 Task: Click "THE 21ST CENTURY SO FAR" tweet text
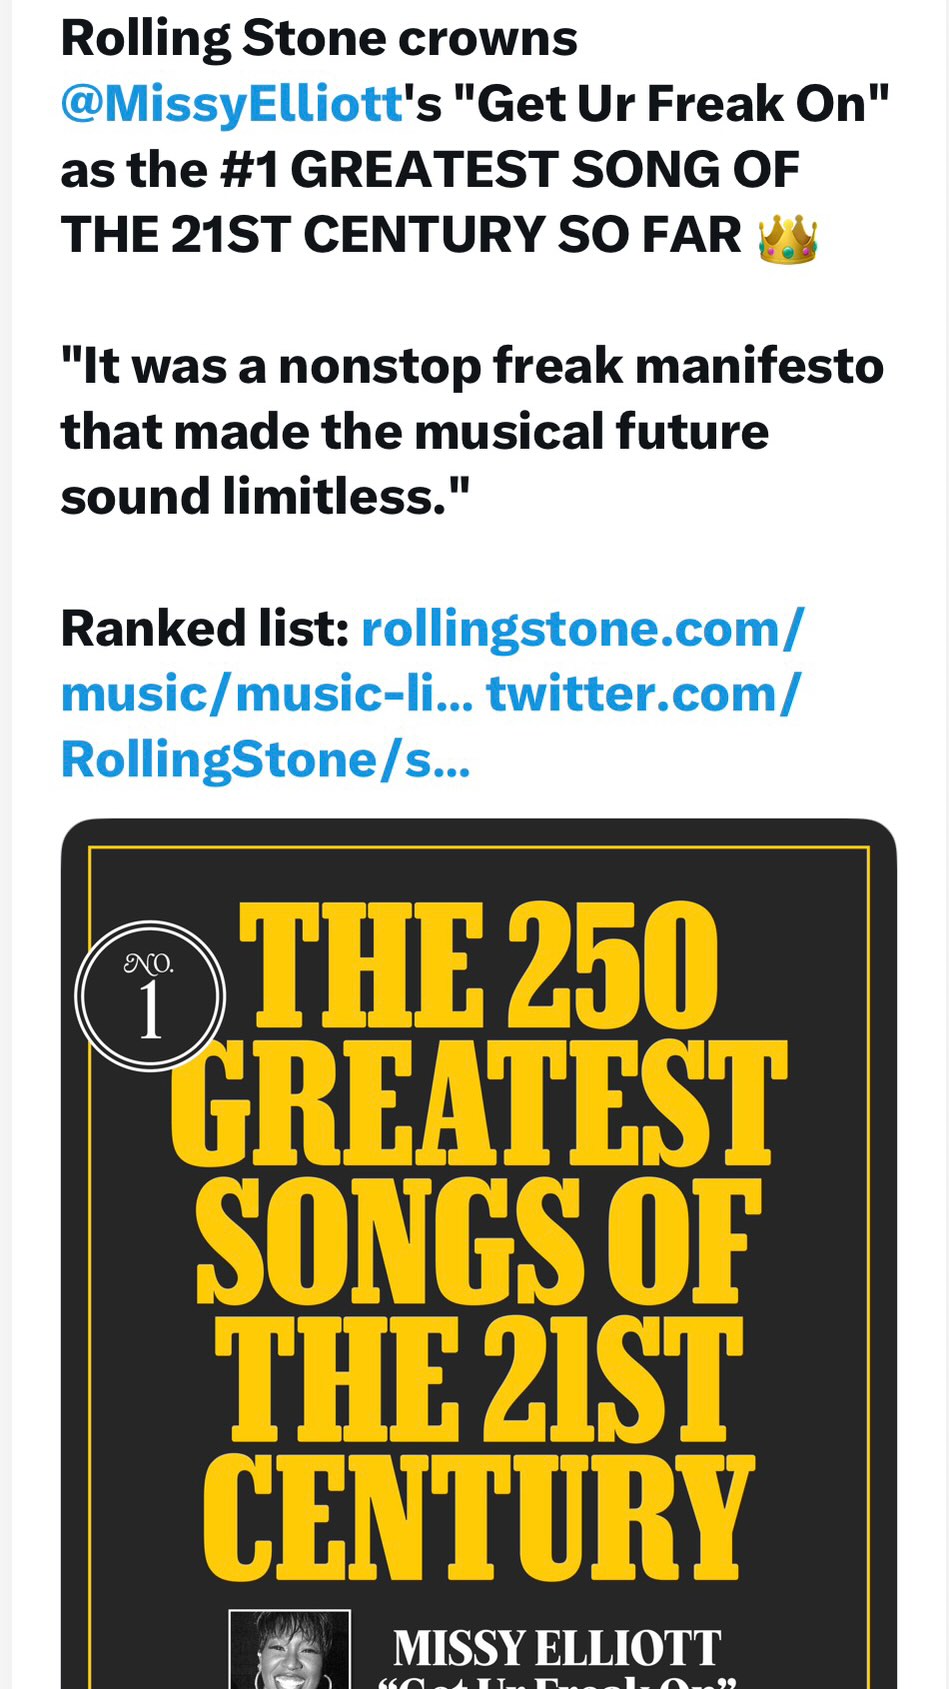[401, 236]
